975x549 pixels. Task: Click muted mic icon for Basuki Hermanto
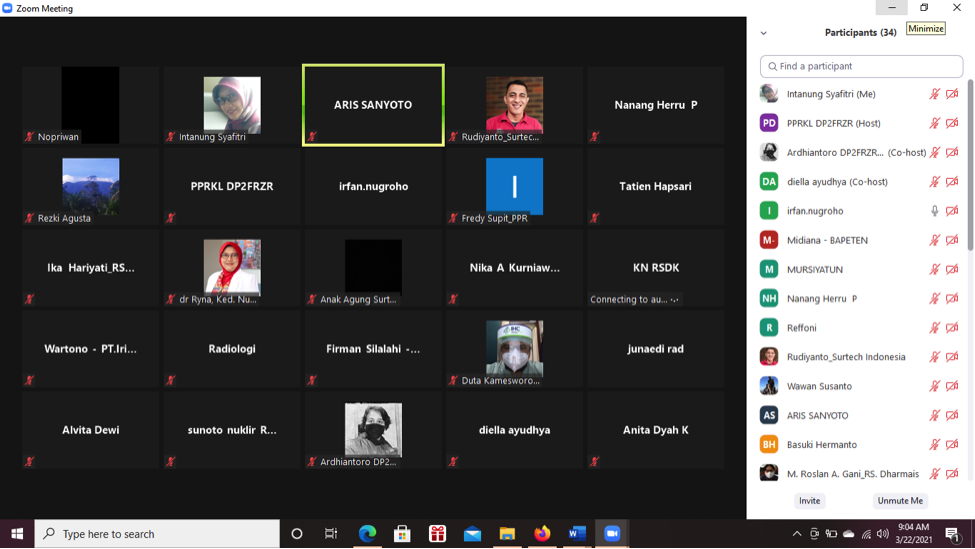point(934,445)
